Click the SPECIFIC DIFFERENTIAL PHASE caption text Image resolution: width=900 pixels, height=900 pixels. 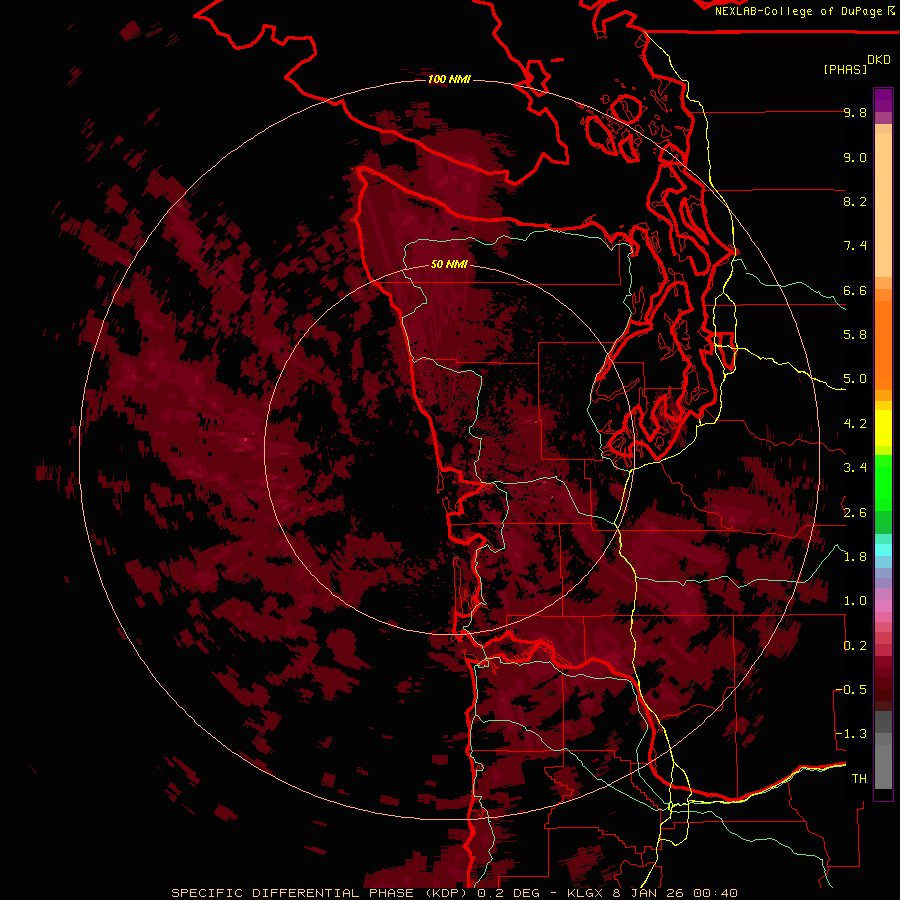(x=292, y=893)
